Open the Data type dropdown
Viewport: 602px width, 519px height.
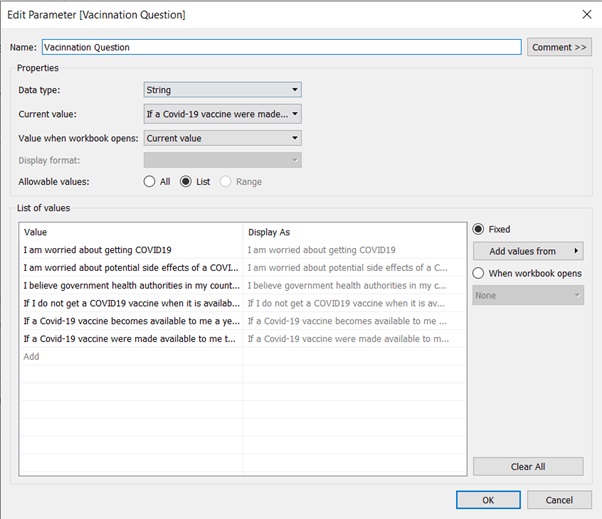pos(223,90)
